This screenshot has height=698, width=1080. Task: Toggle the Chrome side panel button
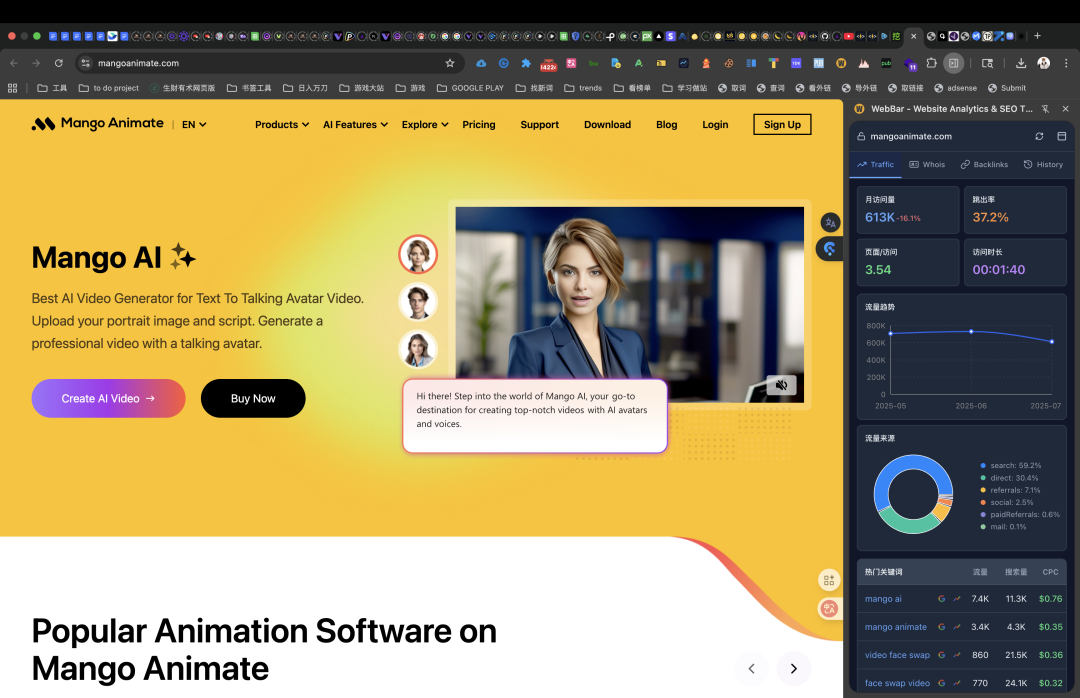[953, 63]
